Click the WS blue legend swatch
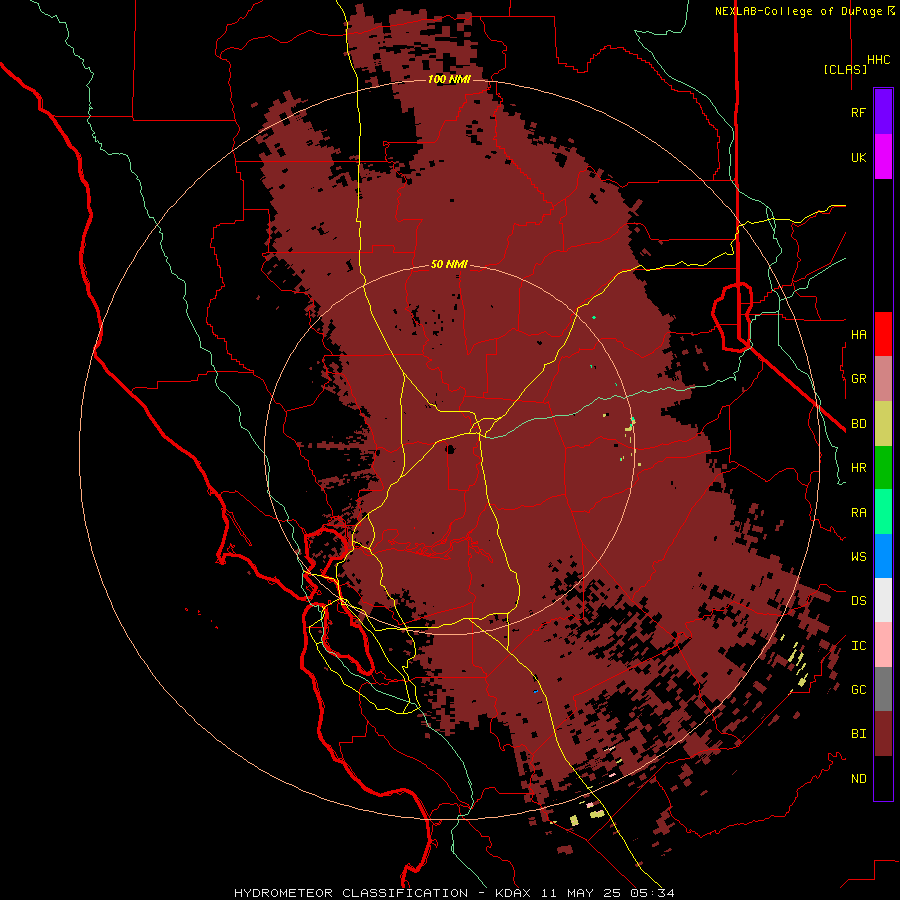 tap(883, 556)
